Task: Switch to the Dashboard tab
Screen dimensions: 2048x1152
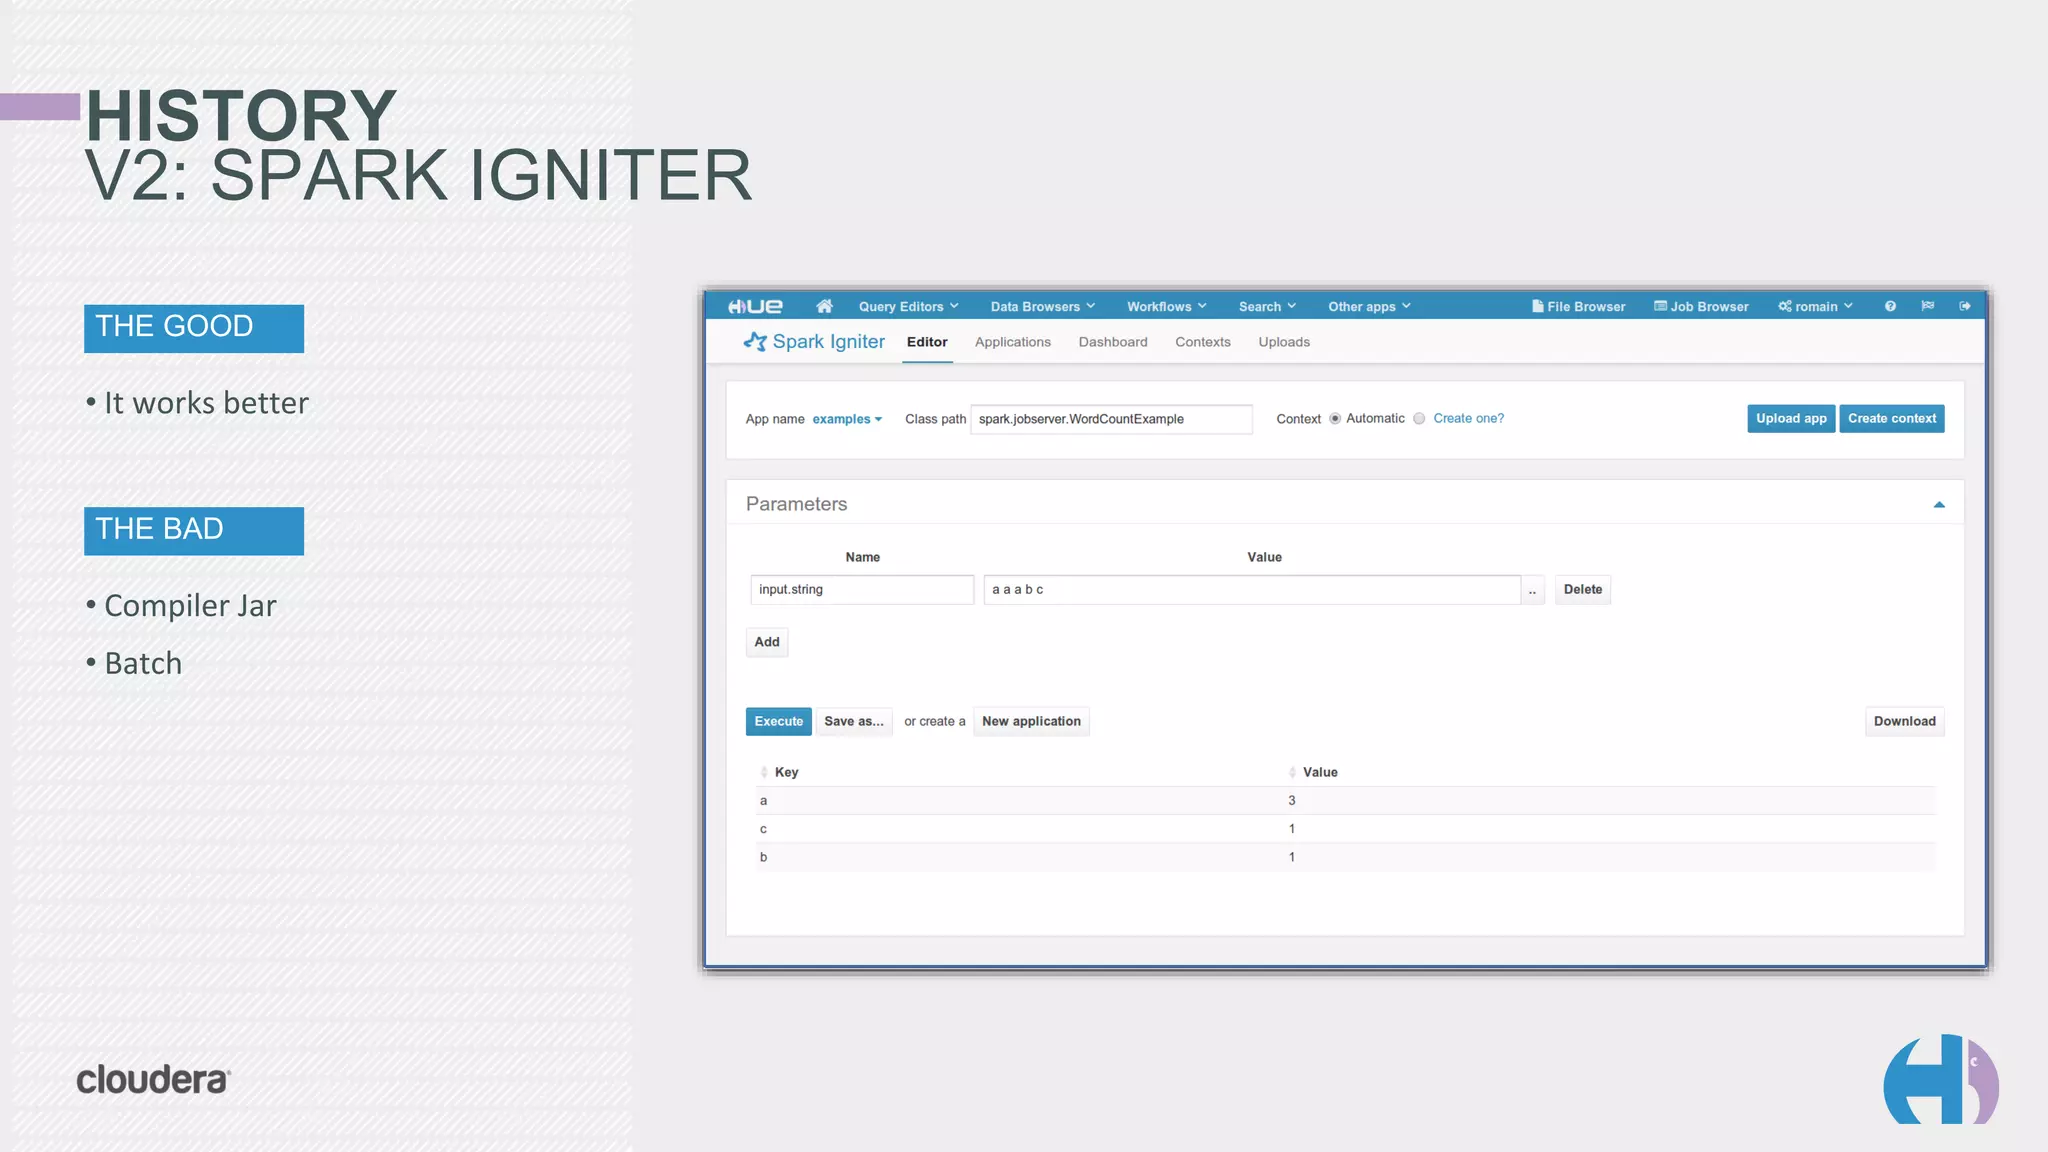Action: [x=1113, y=342]
